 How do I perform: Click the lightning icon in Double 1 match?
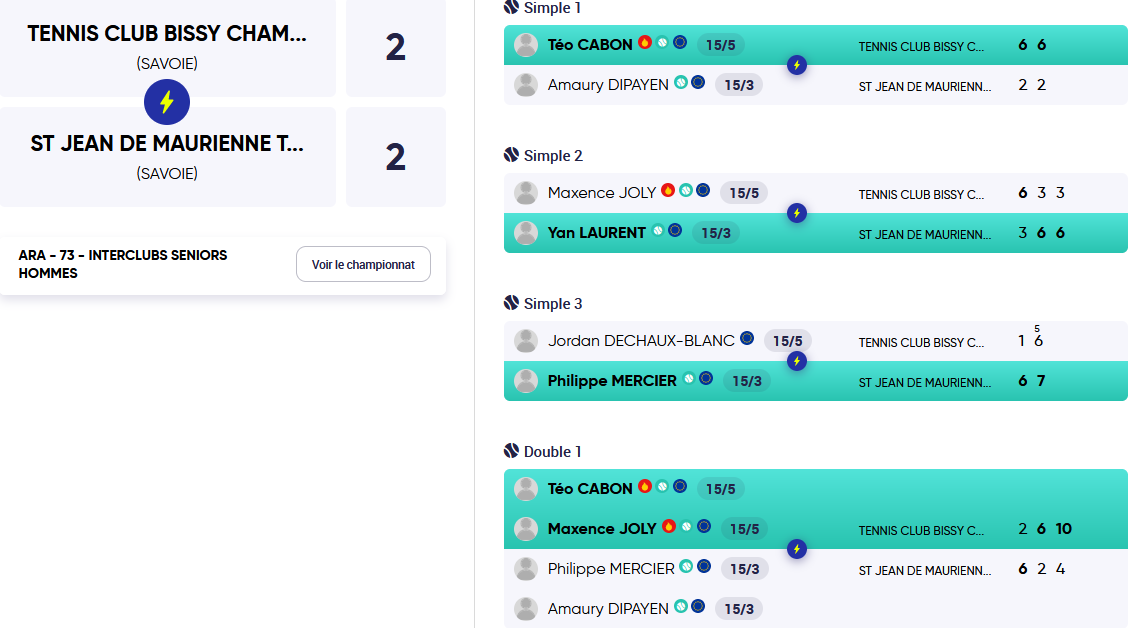(796, 550)
